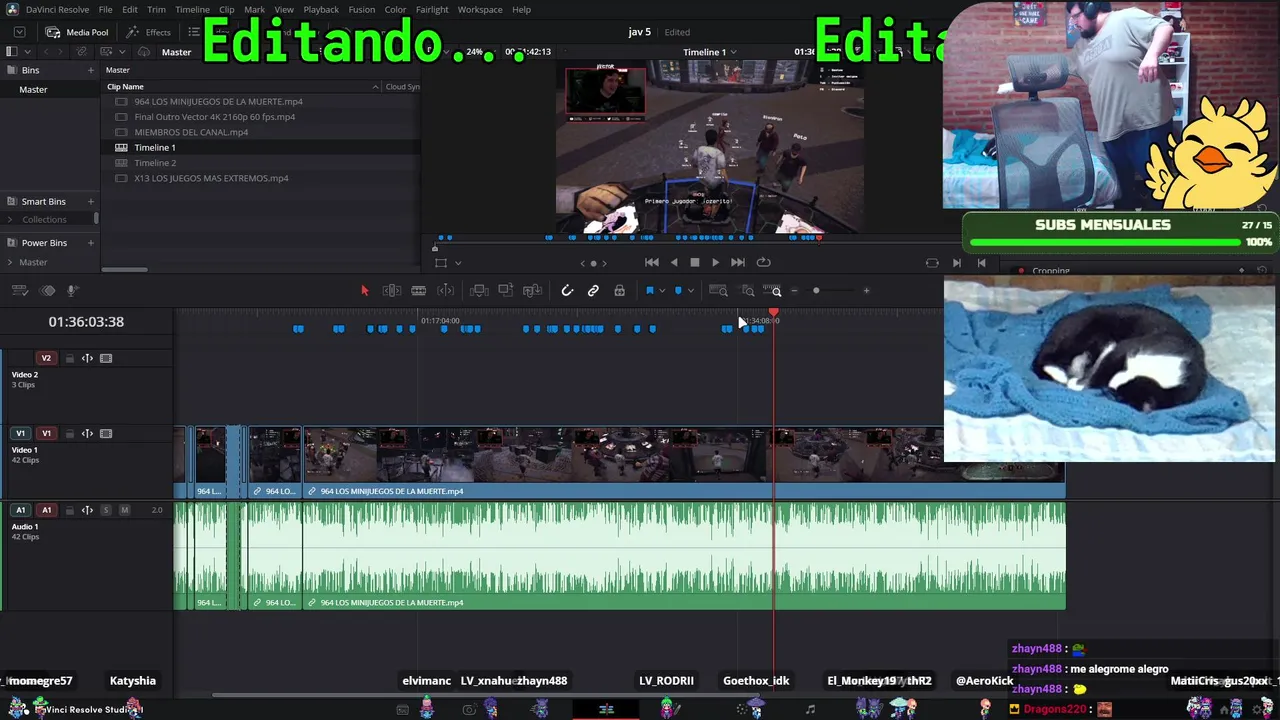Viewport: 1280px width, 720px height.
Task: Sort media pool by Clip Name header
Action: pos(125,87)
